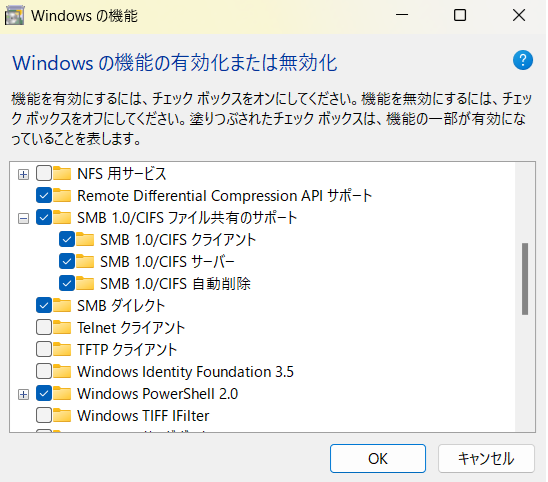Click the feature list vertical scrollbar thumb
Viewport: 548px width, 482px height.
point(525,279)
